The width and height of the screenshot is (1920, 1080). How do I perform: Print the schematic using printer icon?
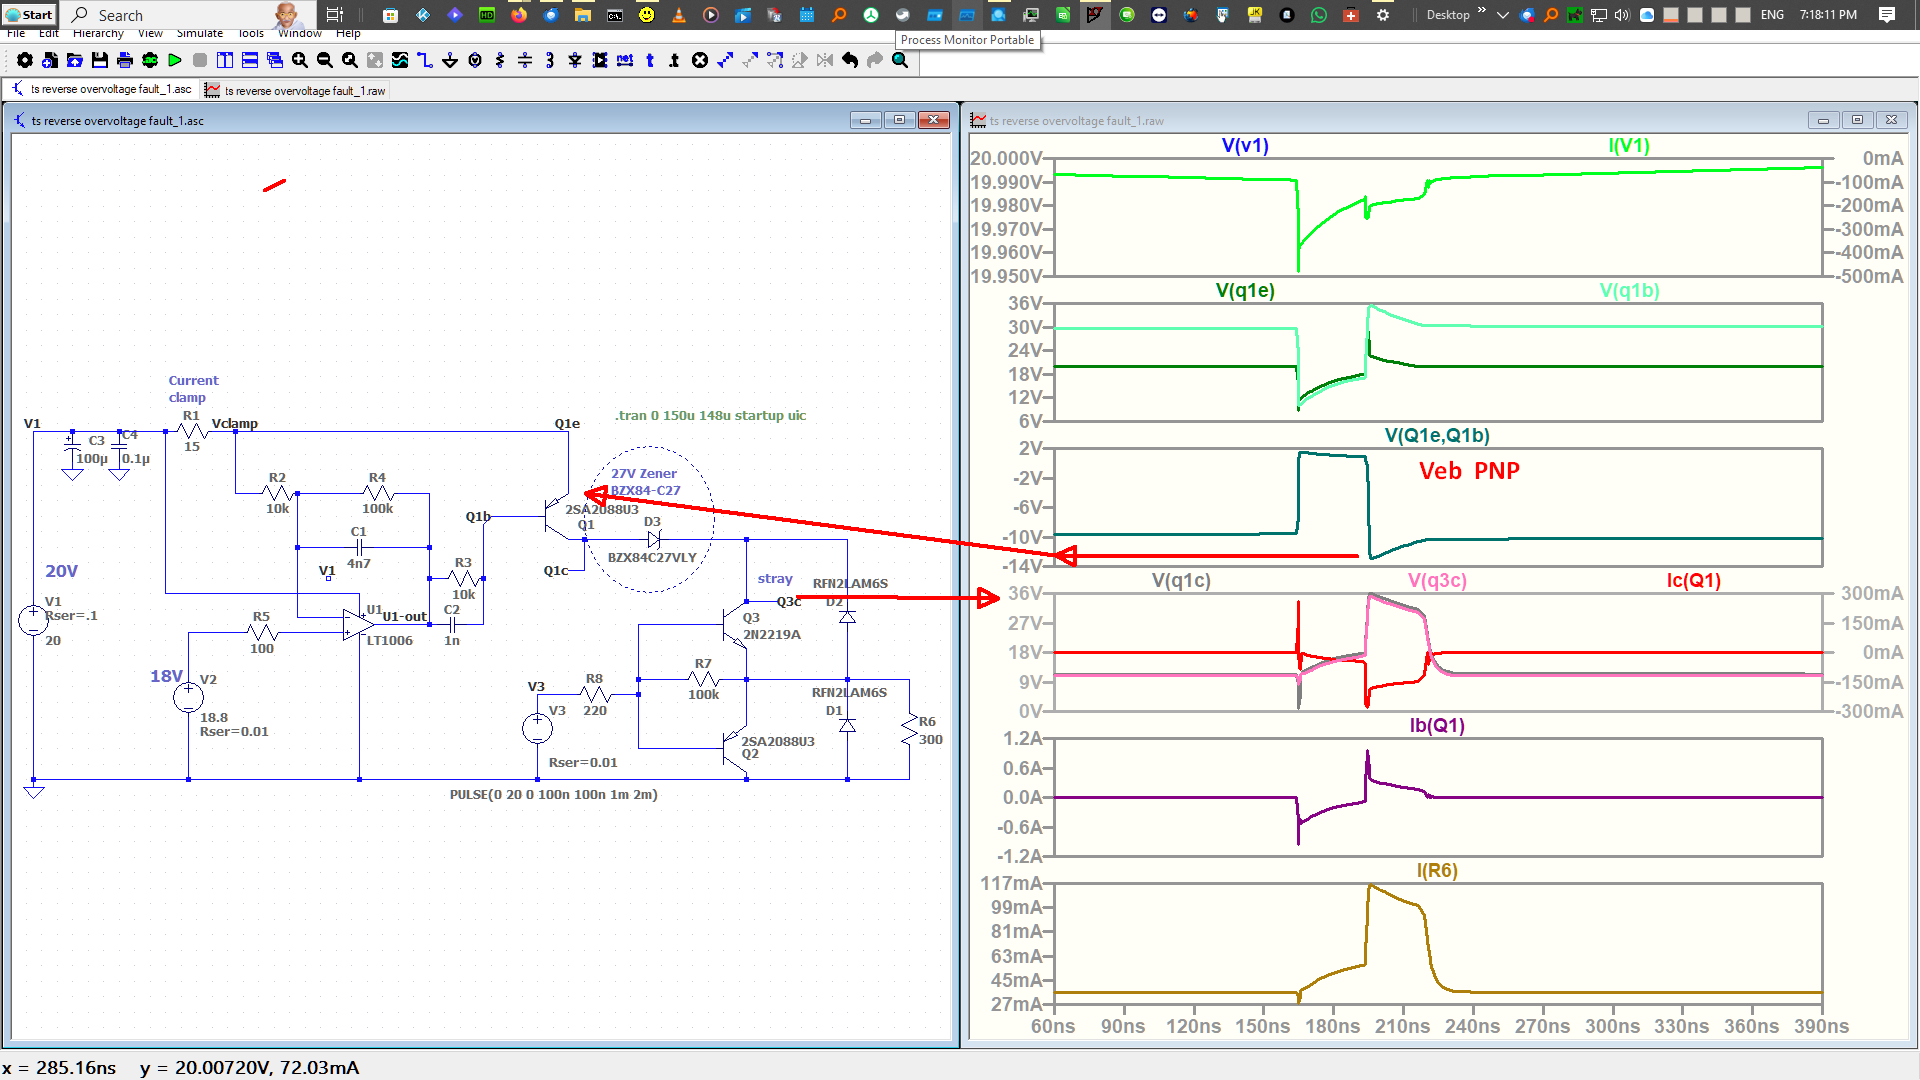[125, 60]
